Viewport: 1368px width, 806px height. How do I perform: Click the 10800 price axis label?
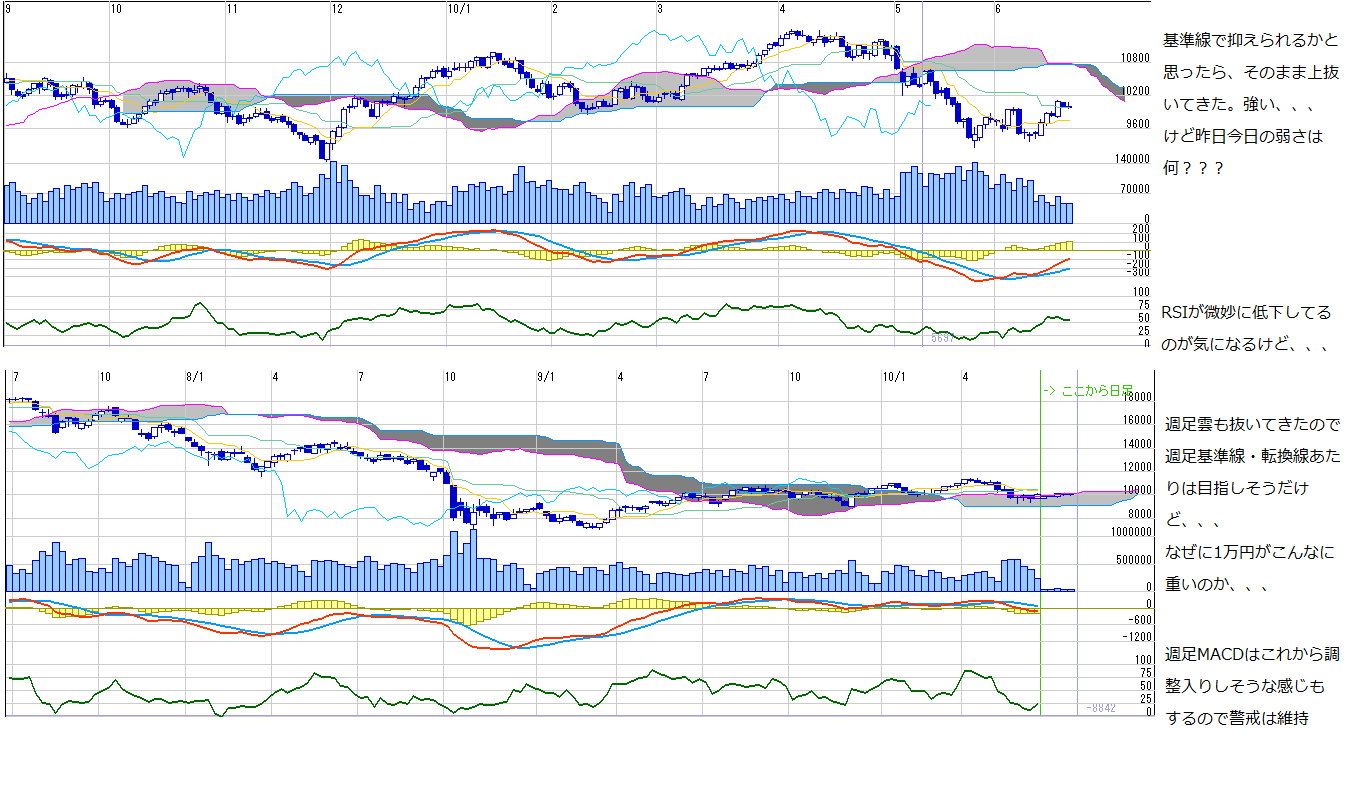coord(1135,58)
